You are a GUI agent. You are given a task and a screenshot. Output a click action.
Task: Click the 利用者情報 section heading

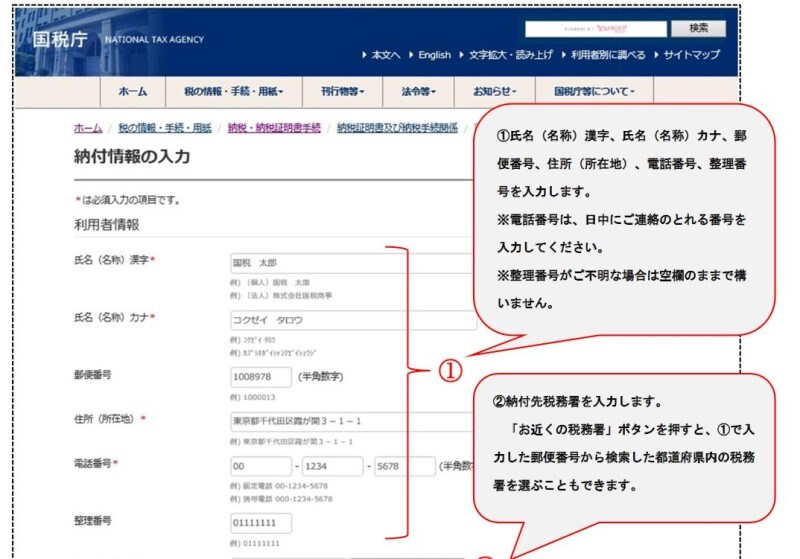[107, 225]
